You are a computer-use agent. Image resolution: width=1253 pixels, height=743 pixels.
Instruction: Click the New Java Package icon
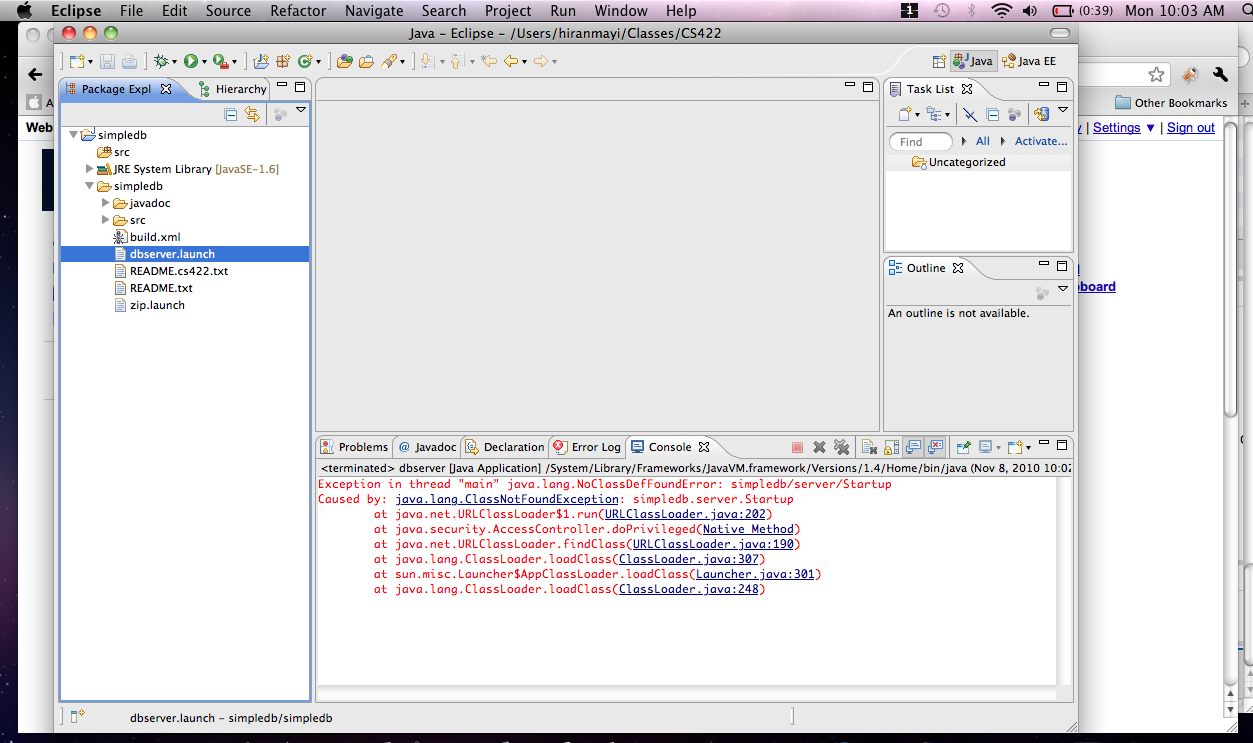(x=283, y=62)
